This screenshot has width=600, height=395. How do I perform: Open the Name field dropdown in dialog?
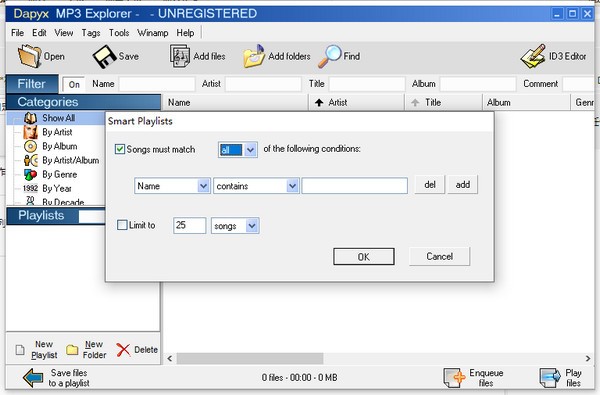(x=203, y=186)
